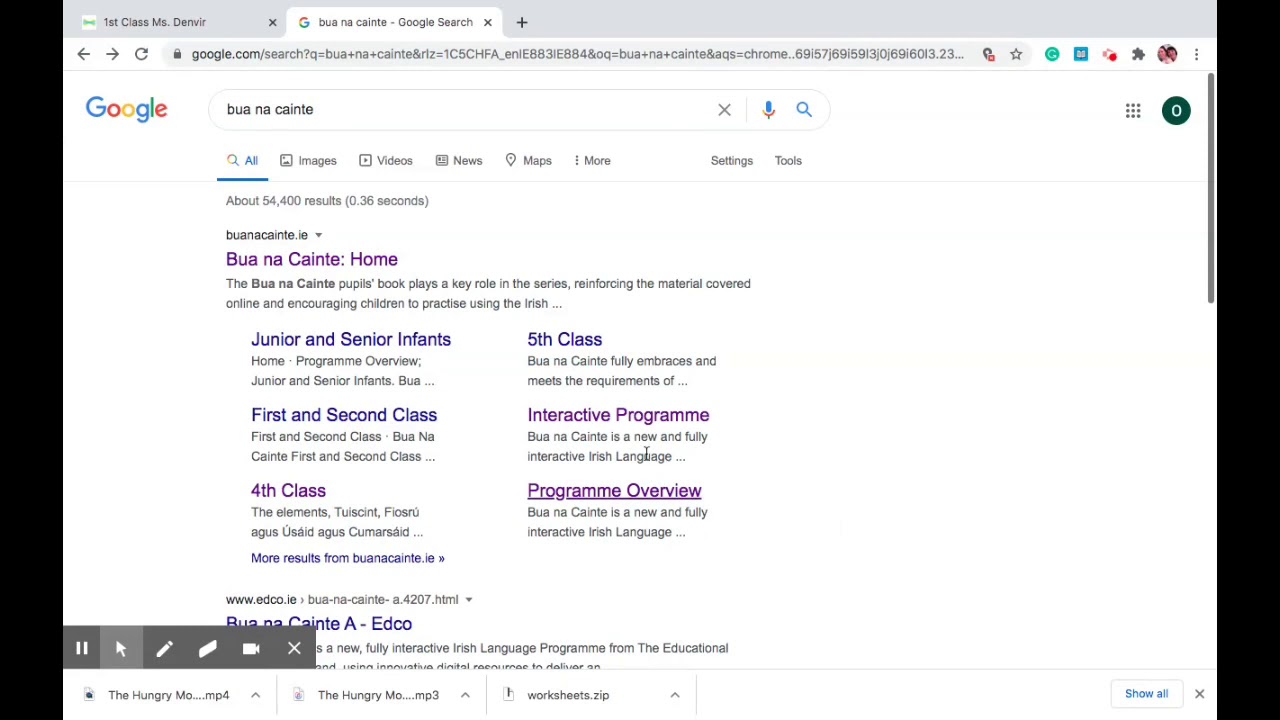The height and width of the screenshot is (720, 1280).
Task: Click More results from buanacainte.ie
Action: (x=348, y=558)
